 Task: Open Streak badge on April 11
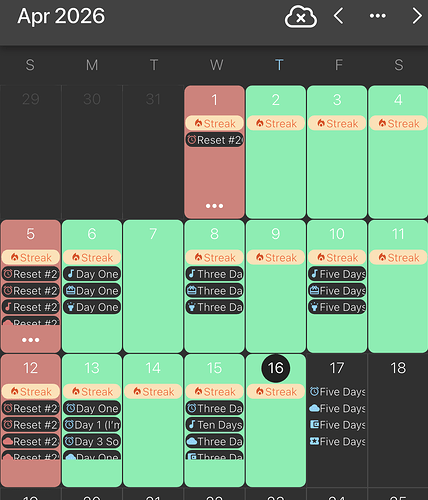[398, 257]
